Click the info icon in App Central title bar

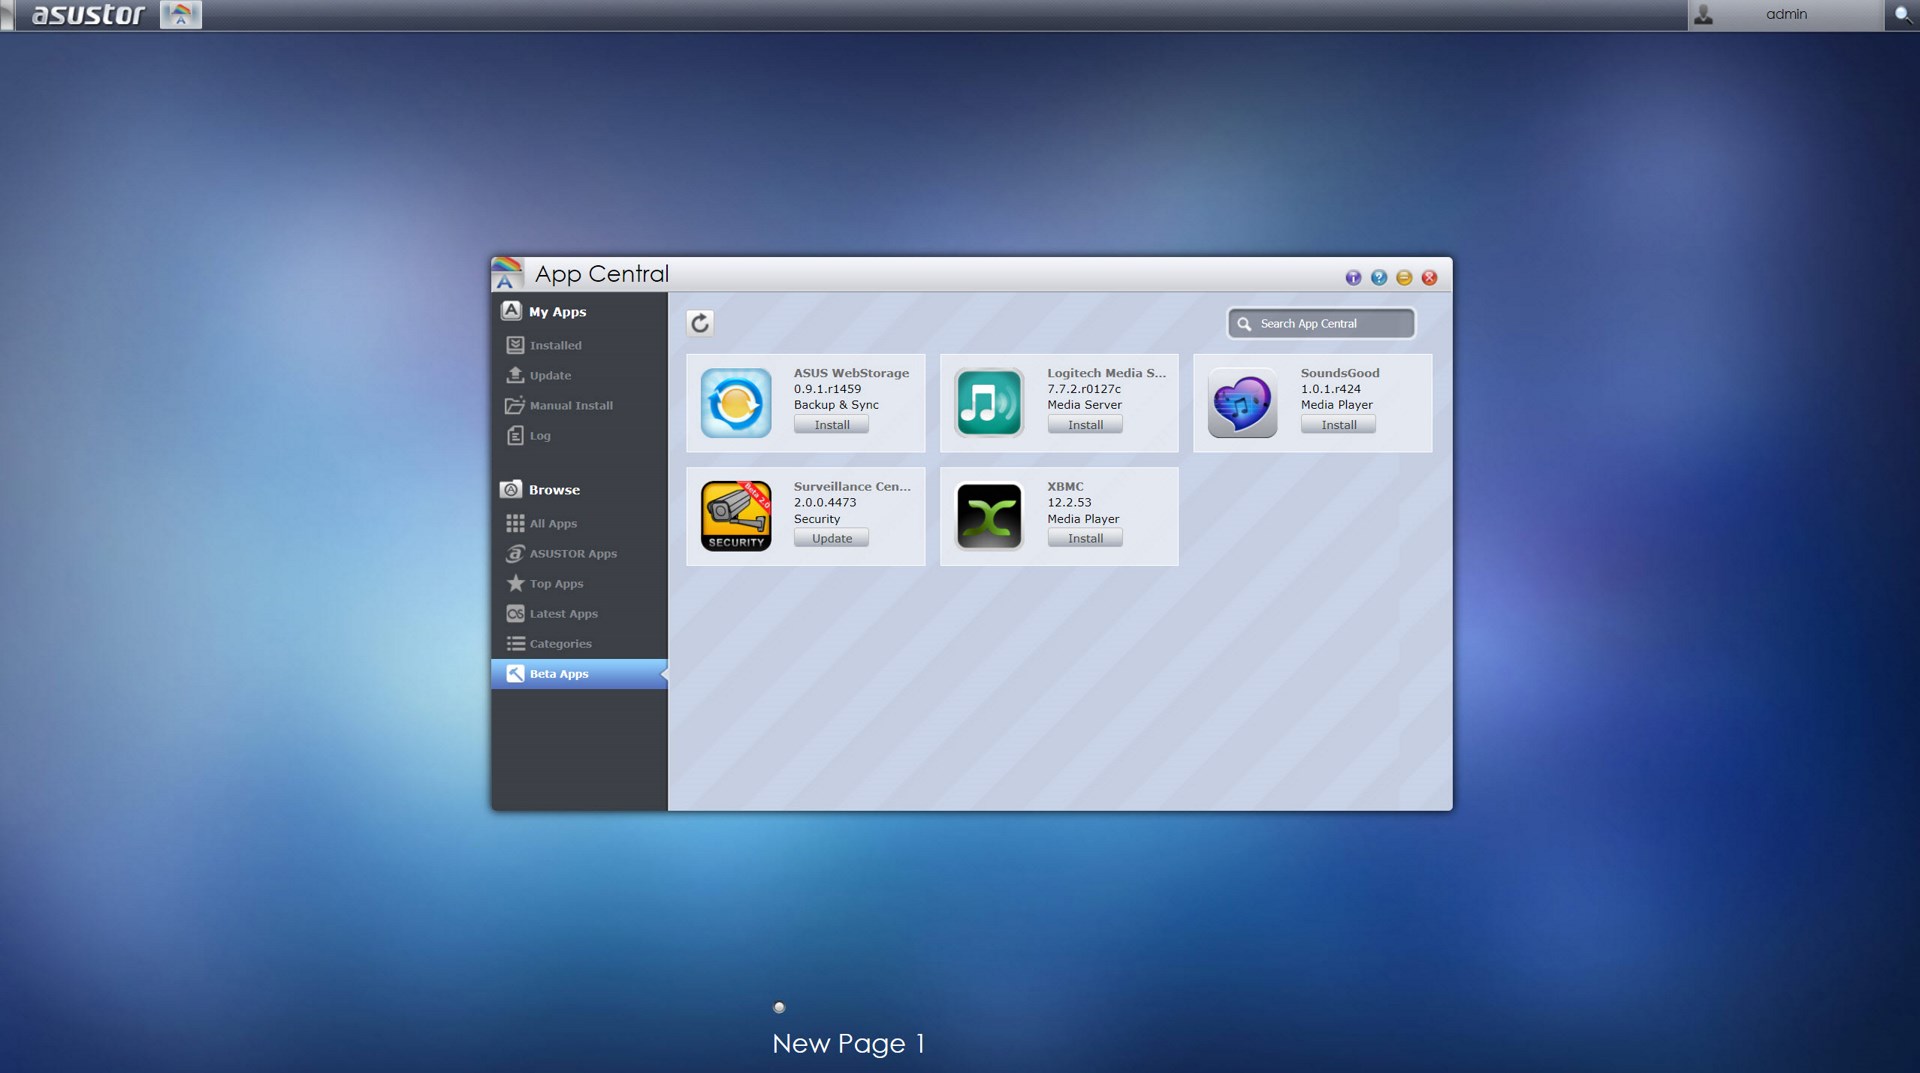1353,278
